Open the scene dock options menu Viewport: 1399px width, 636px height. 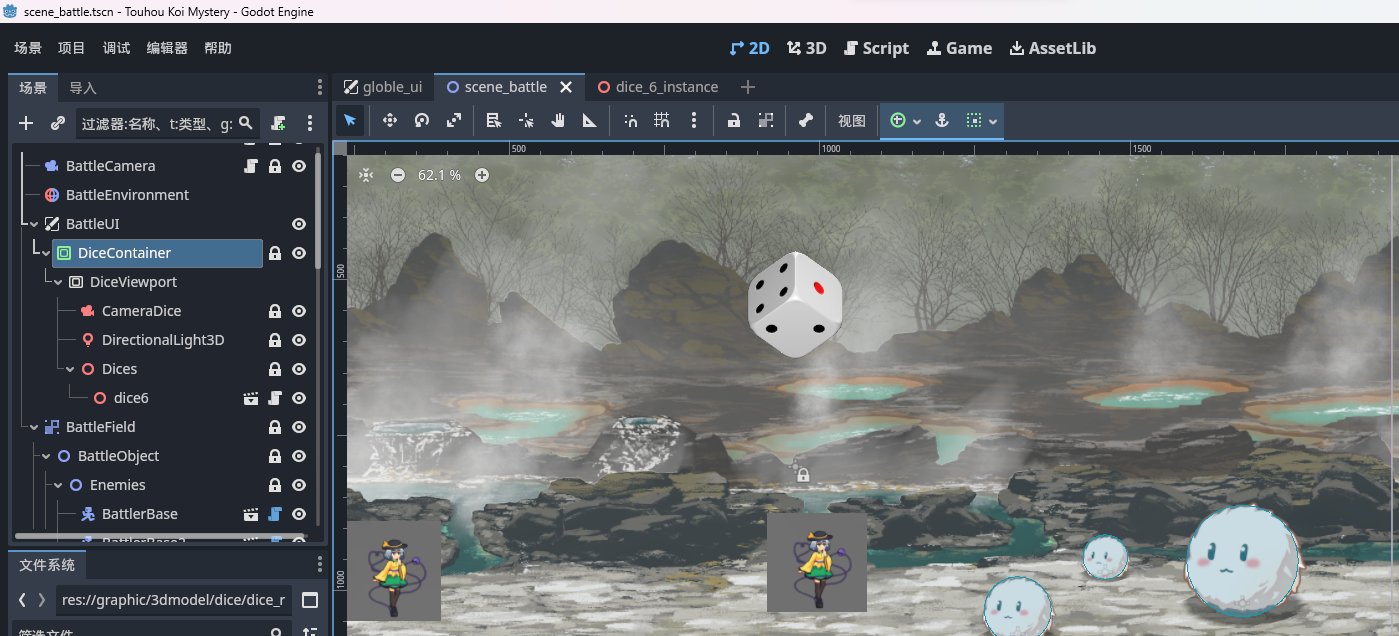(x=310, y=124)
